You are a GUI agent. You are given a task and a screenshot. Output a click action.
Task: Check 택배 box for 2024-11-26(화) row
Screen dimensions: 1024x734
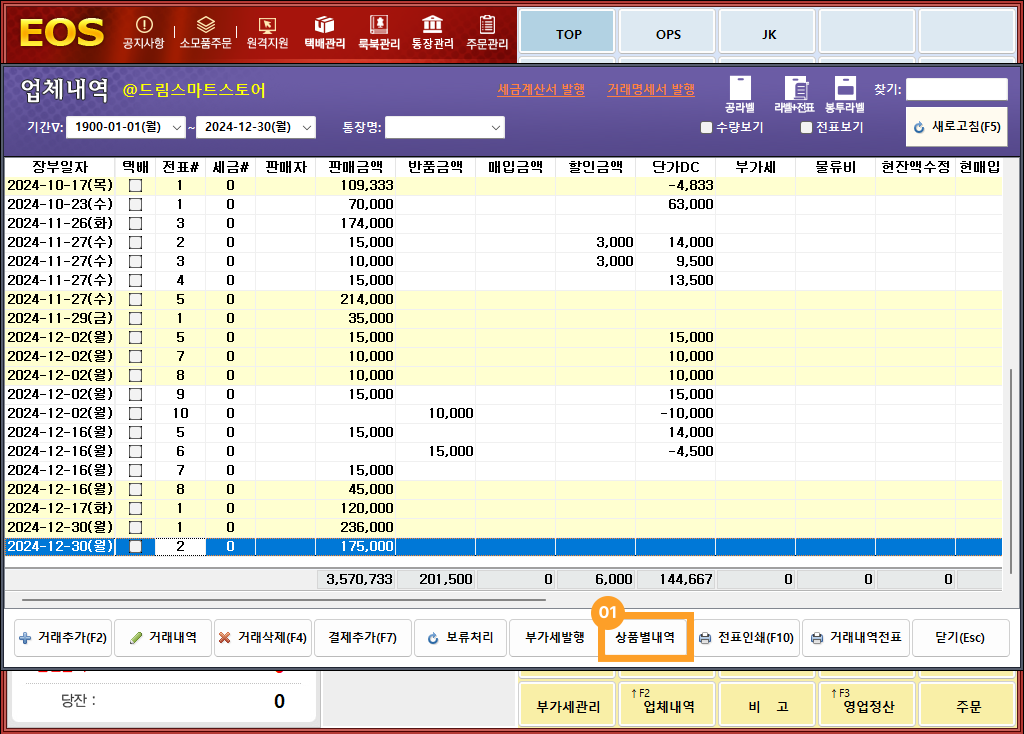[135, 223]
